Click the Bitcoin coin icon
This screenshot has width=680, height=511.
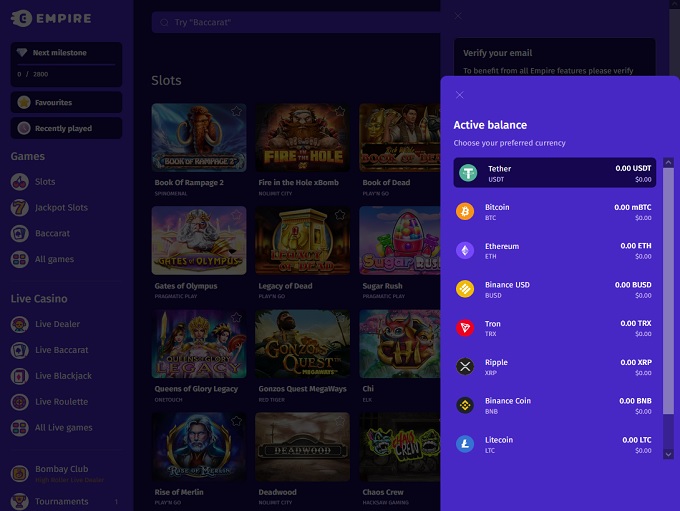coord(465,212)
